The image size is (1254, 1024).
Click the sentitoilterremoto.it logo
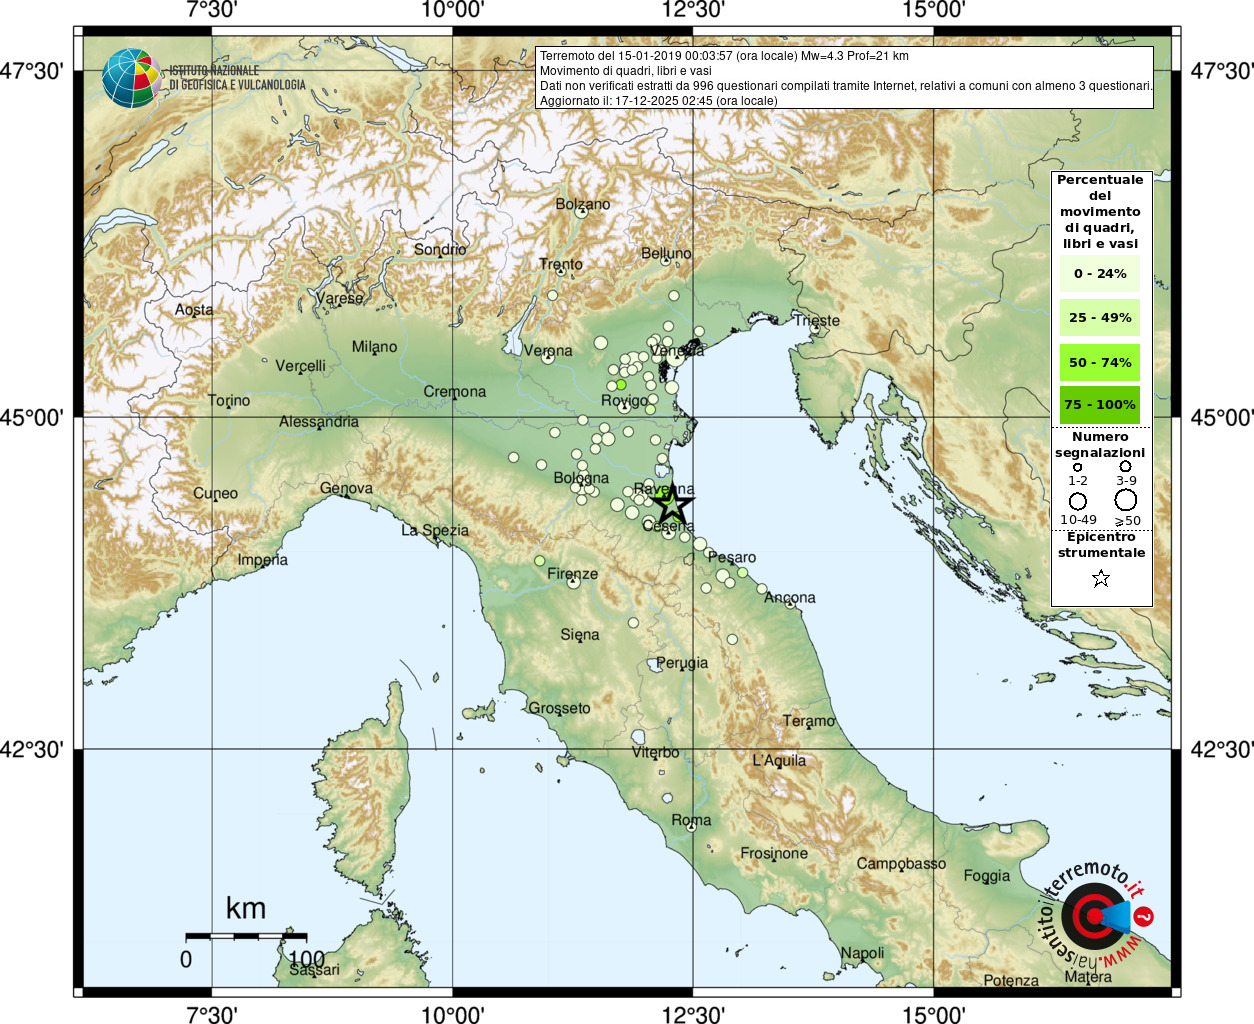tap(1097, 916)
